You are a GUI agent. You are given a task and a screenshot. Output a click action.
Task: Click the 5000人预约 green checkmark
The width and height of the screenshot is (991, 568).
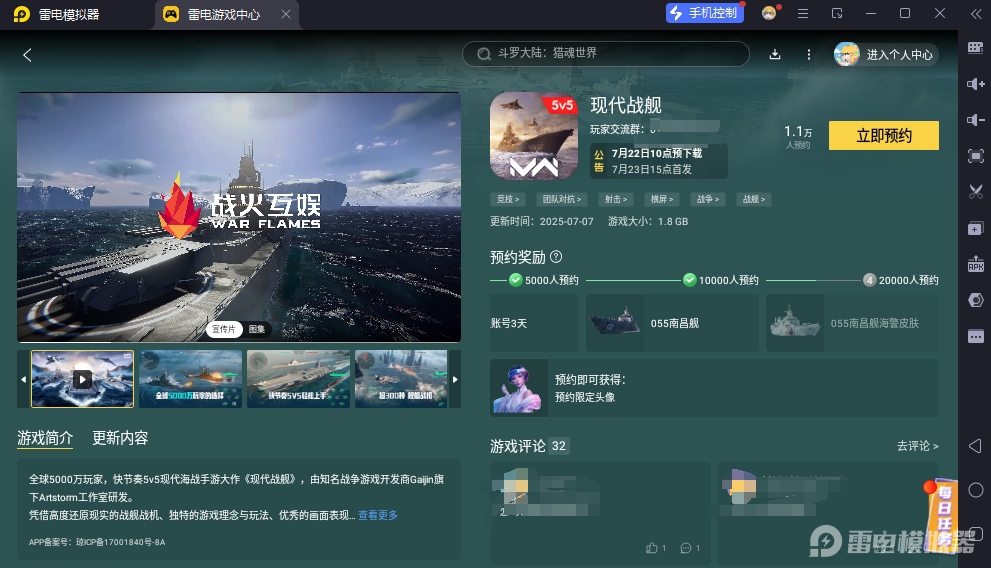(x=516, y=280)
